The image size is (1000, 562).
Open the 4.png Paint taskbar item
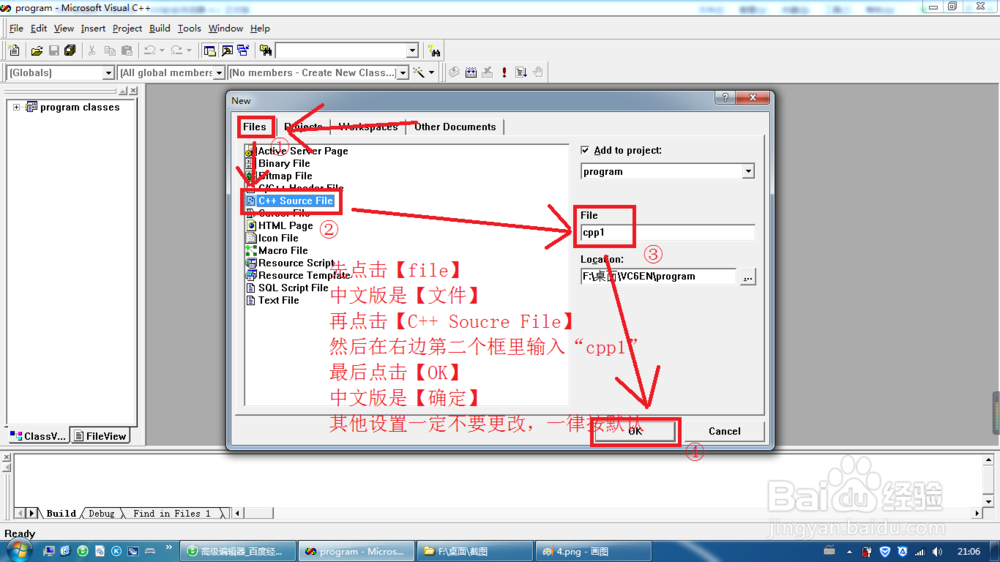[593, 551]
